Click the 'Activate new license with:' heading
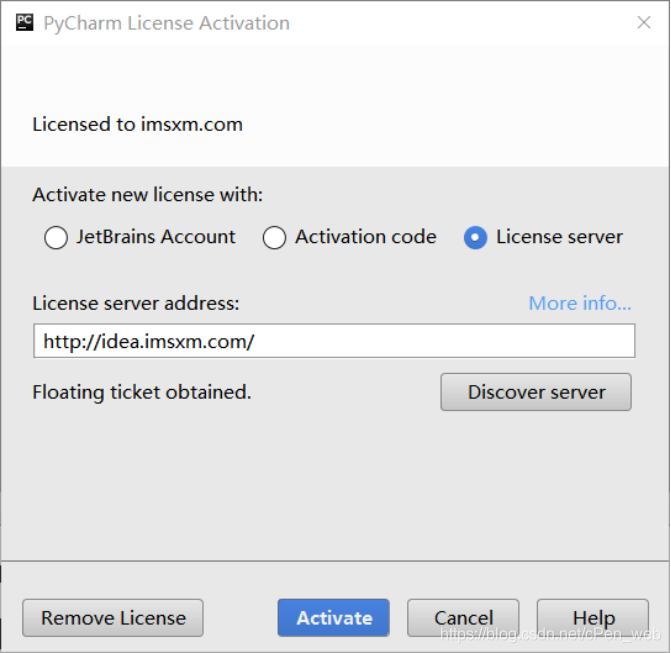Screen dimensions: 671x653 pos(147,195)
